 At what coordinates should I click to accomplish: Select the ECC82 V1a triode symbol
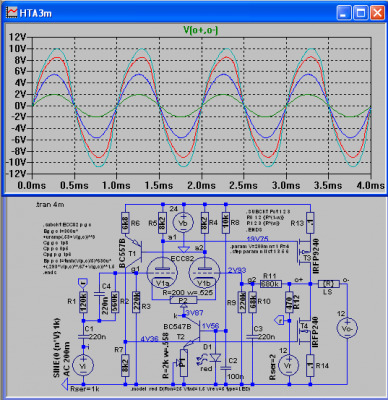(162, 273)
